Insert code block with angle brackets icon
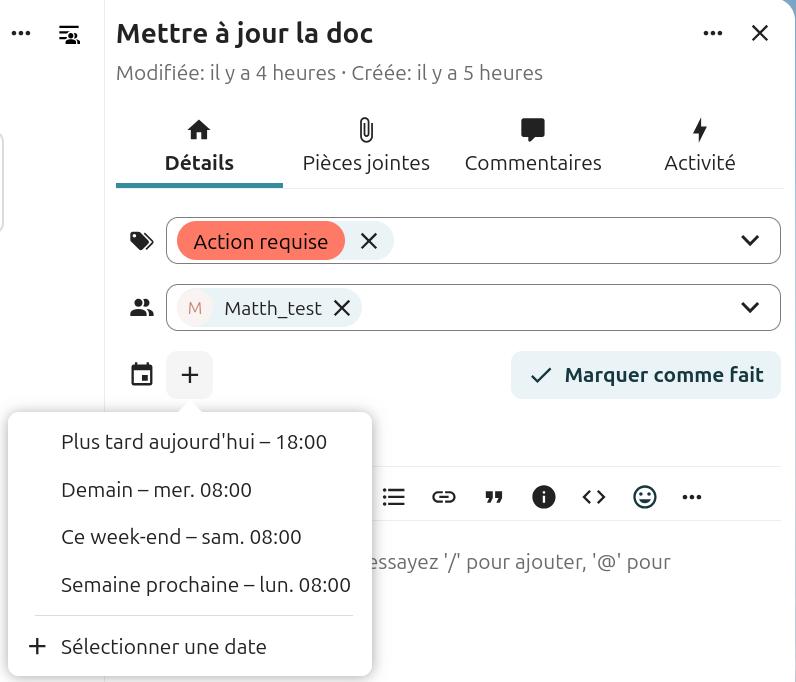This screenshot has height=682, width=796. click(594, 497)
